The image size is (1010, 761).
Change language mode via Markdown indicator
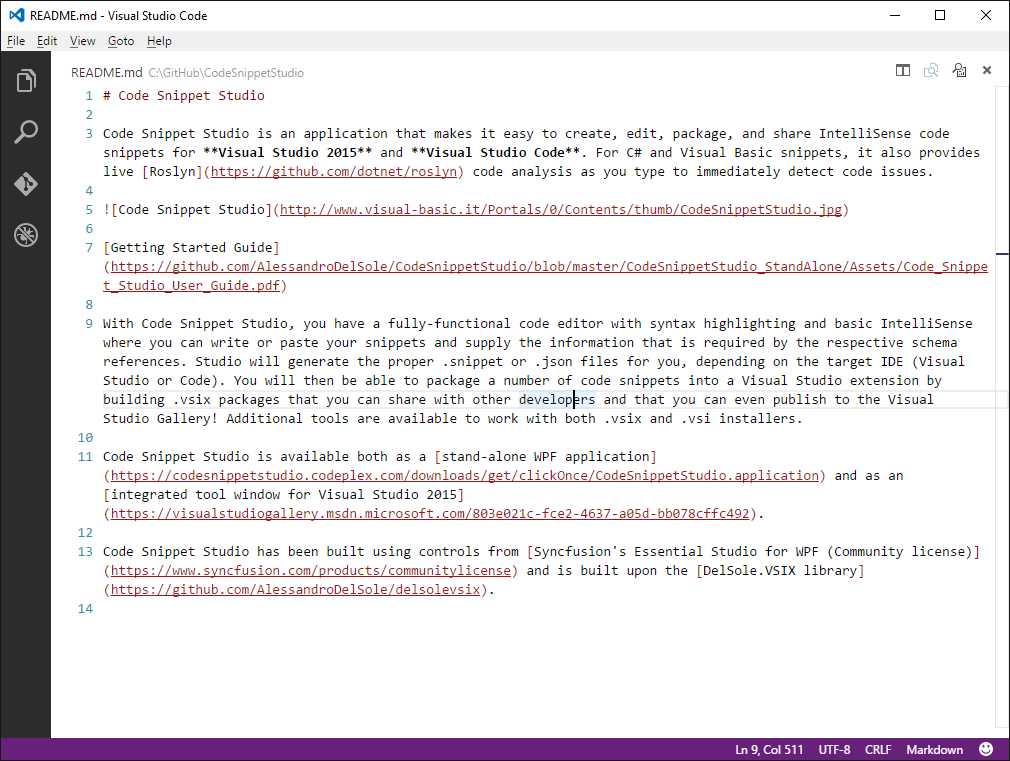pos(934,749)
